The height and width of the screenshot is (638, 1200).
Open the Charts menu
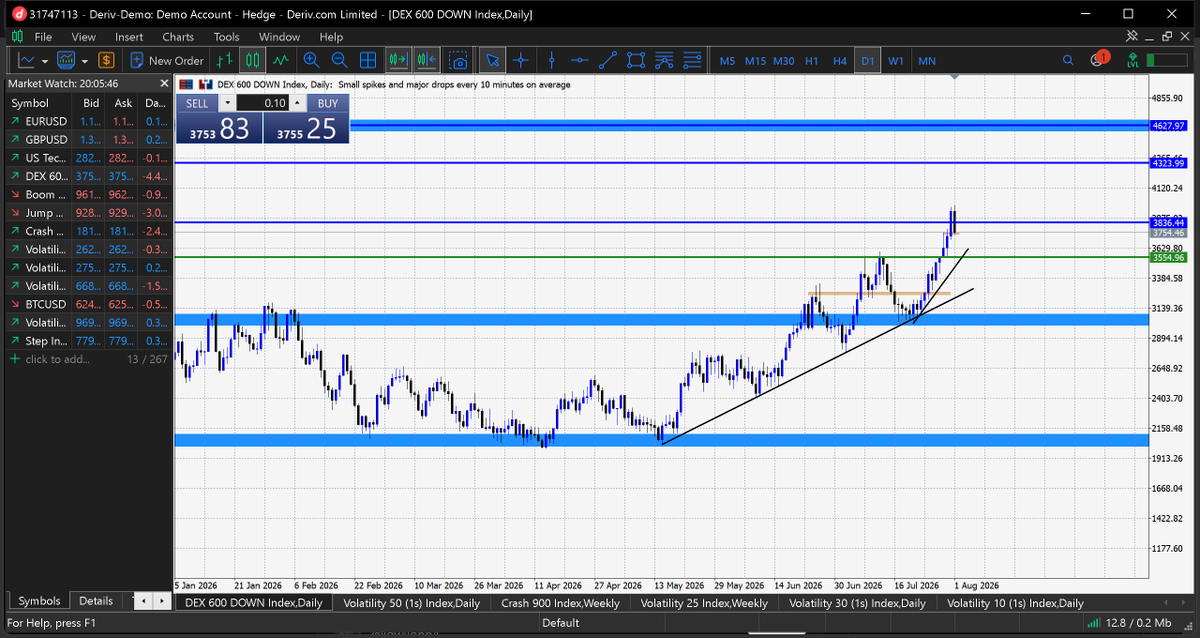178,36
